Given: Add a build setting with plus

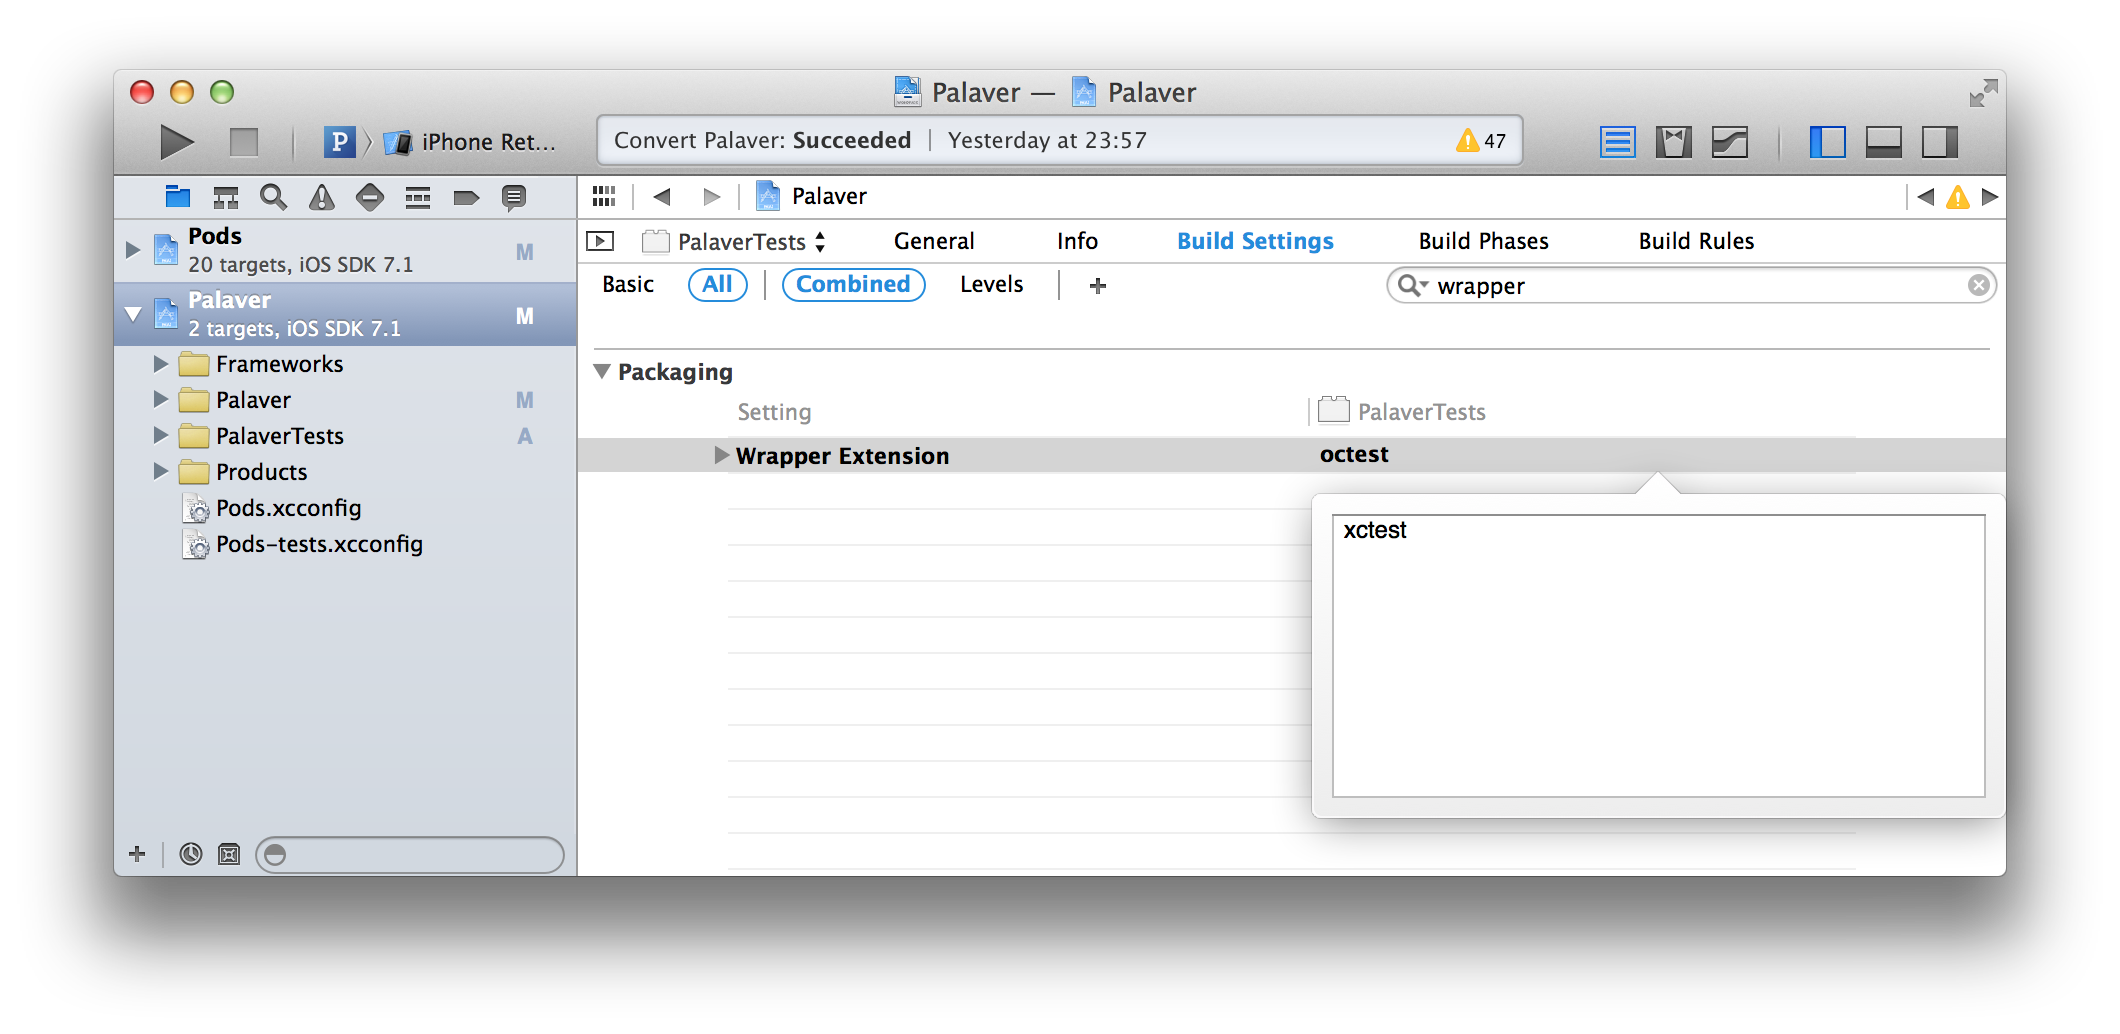Looking at the screenshot, I should (x=1097, y=286).
